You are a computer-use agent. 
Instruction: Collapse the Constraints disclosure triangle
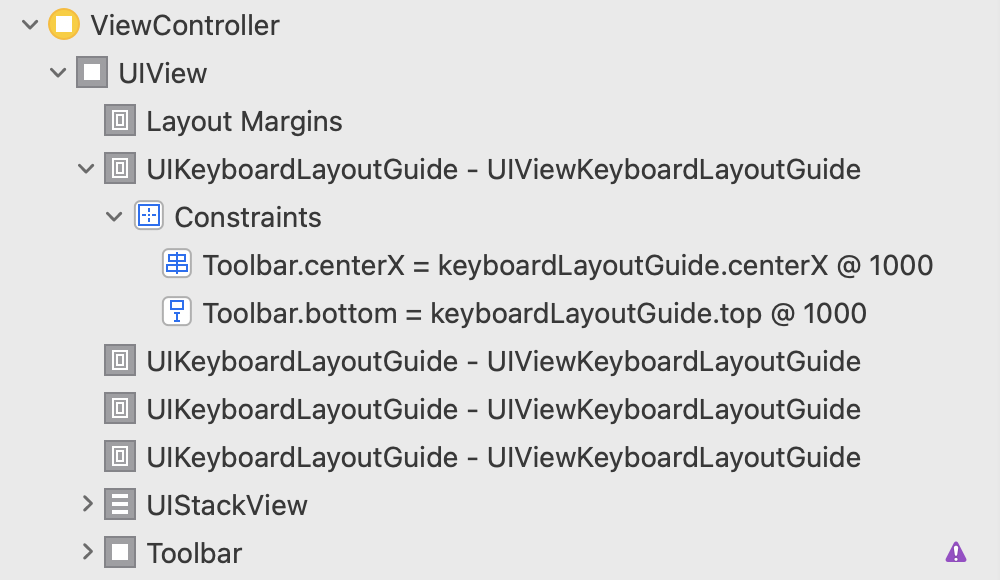[114, 217]
